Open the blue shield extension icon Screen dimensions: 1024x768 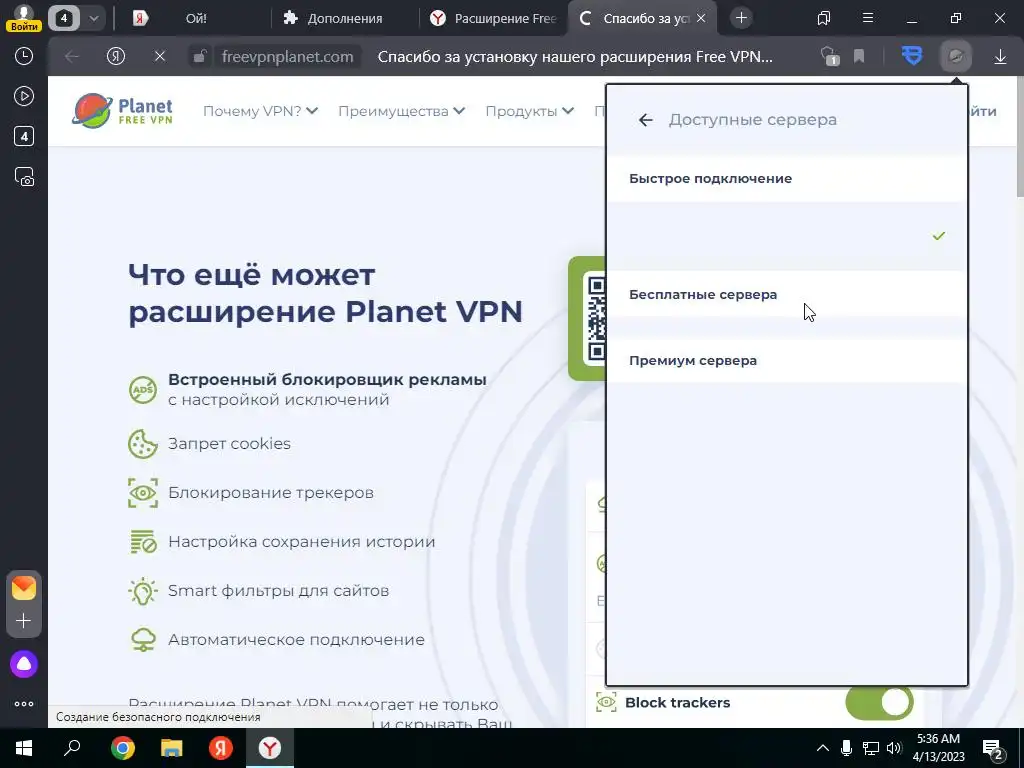(912, 56)
